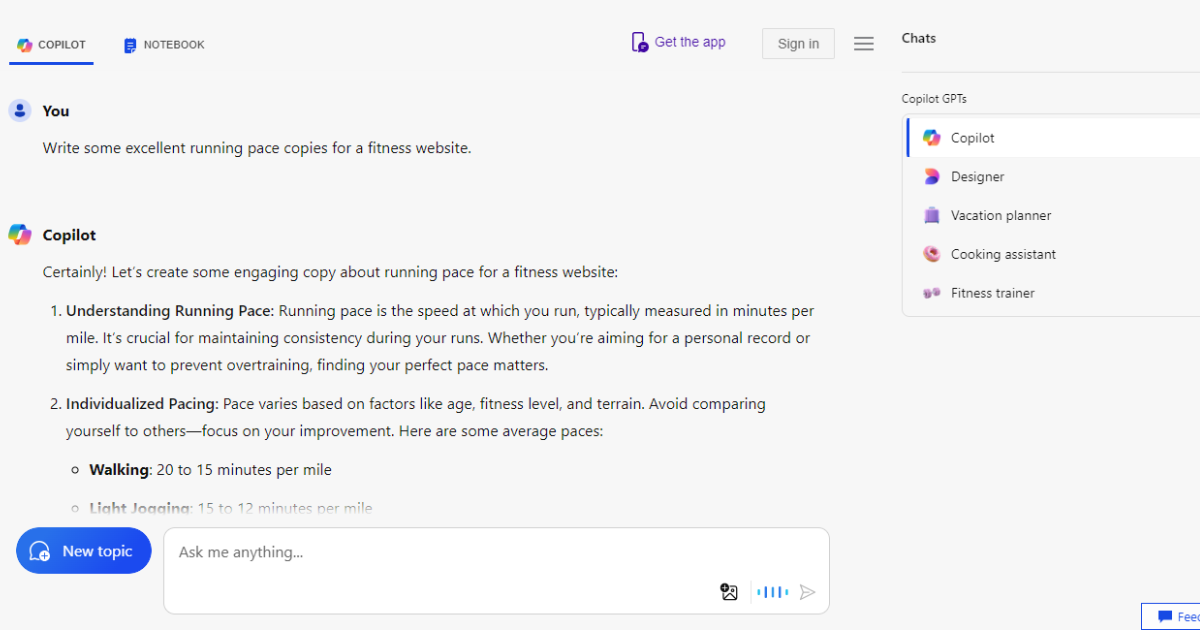Select the Fitness trainer dumbbell icon
1200x630 pixels.
932,293
